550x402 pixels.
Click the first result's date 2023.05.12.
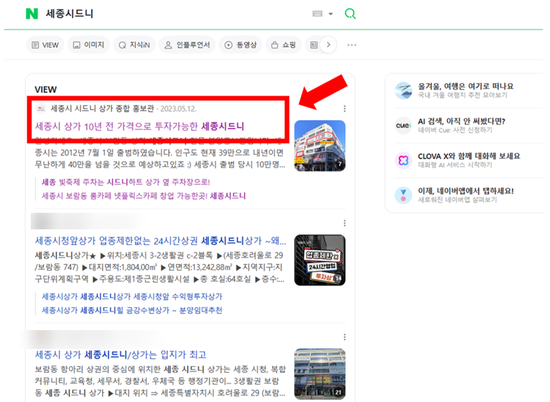178,109
